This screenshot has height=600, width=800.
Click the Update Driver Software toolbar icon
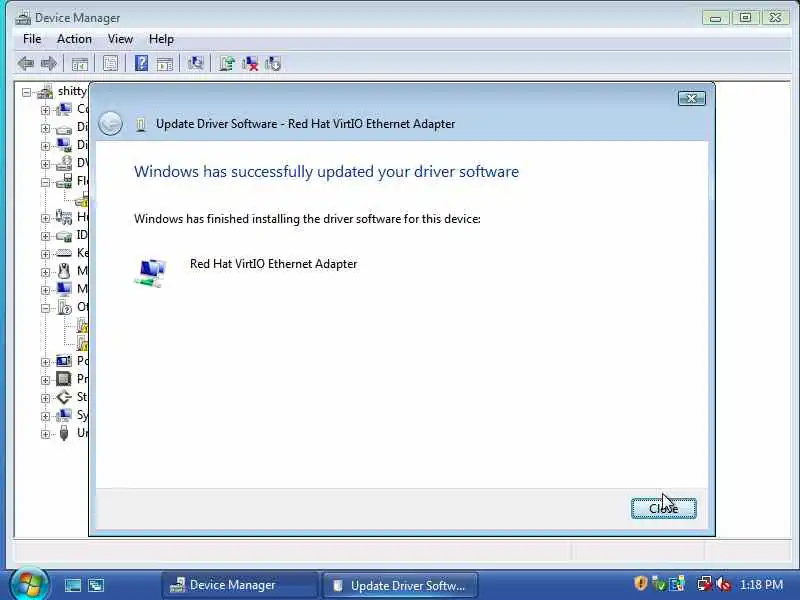(227, 64)
